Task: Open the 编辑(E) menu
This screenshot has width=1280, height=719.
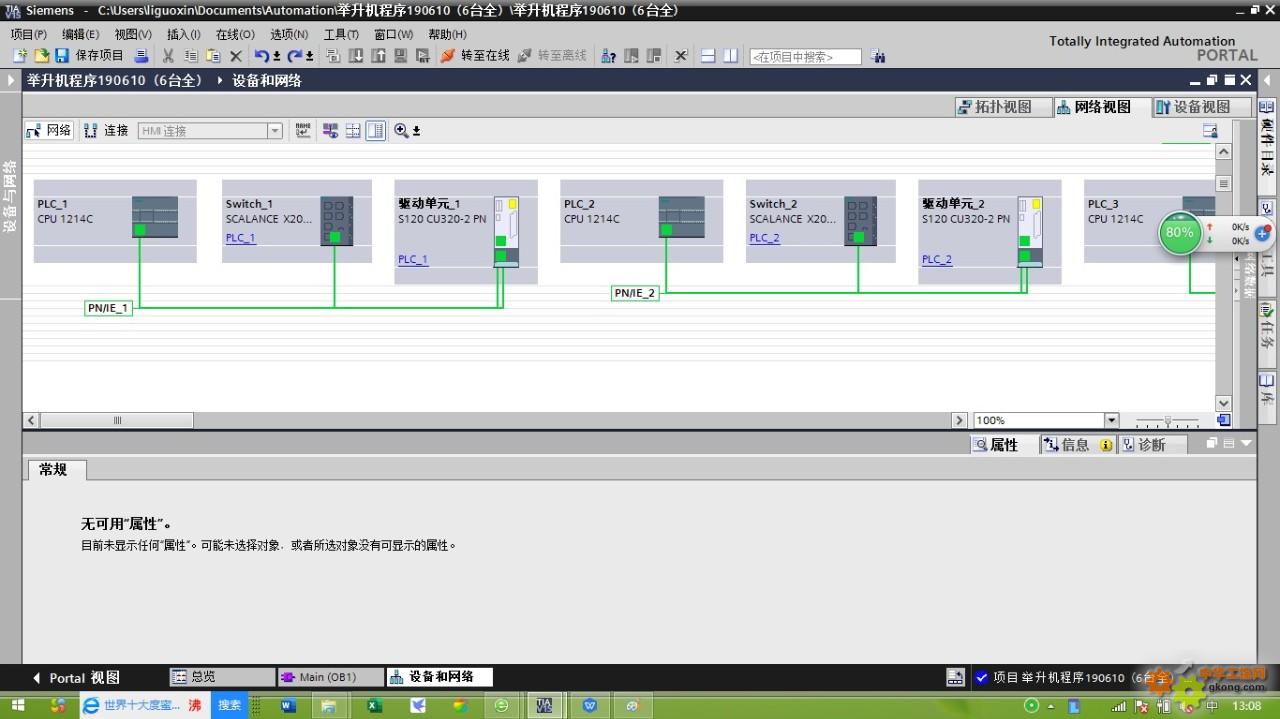Action: pyautogui.click(x=80, y=34)
